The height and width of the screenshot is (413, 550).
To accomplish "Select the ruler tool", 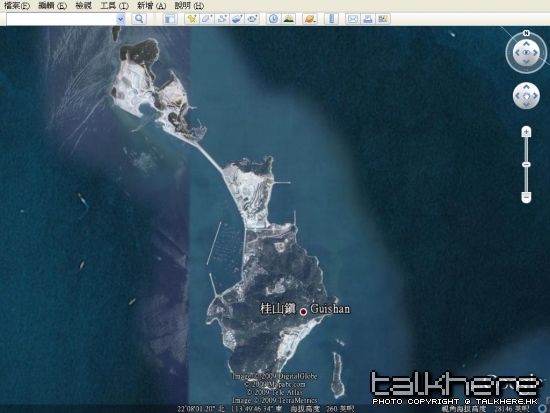I will tap(331, 19).
